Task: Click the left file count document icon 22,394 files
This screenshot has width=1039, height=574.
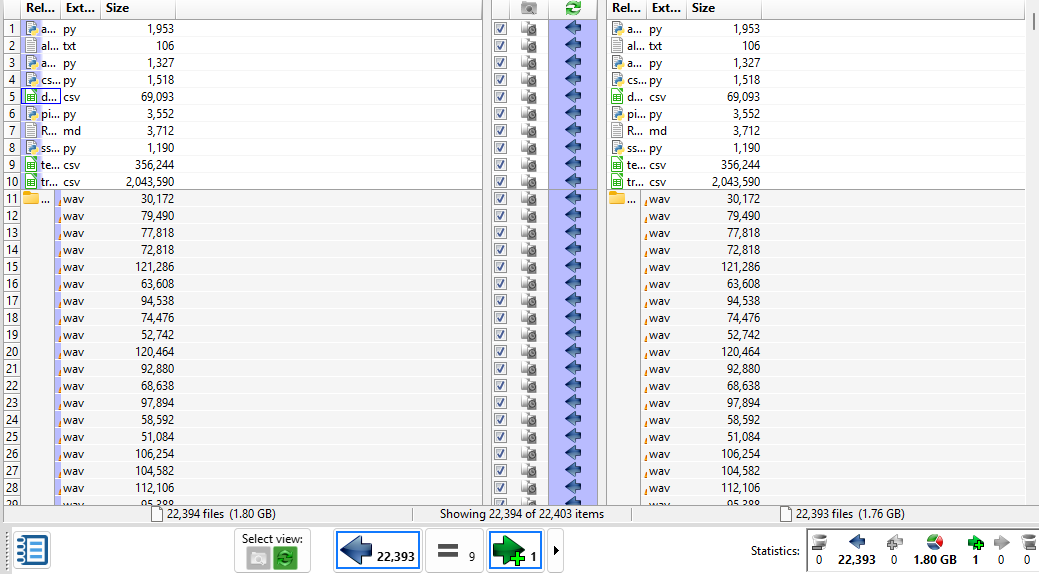Action: coord(157,514)
